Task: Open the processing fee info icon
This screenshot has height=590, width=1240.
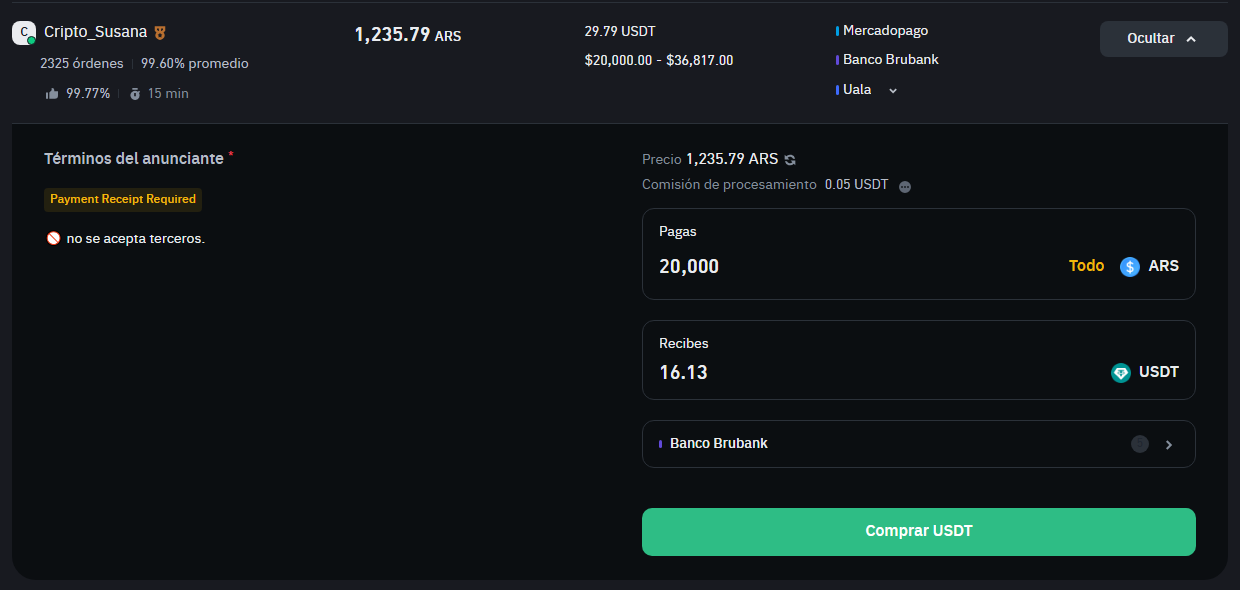Action: [x=905, y=186]
